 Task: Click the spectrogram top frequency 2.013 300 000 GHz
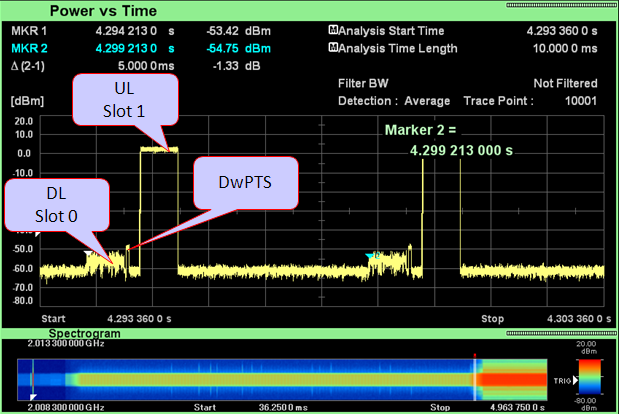pos(66,343)
